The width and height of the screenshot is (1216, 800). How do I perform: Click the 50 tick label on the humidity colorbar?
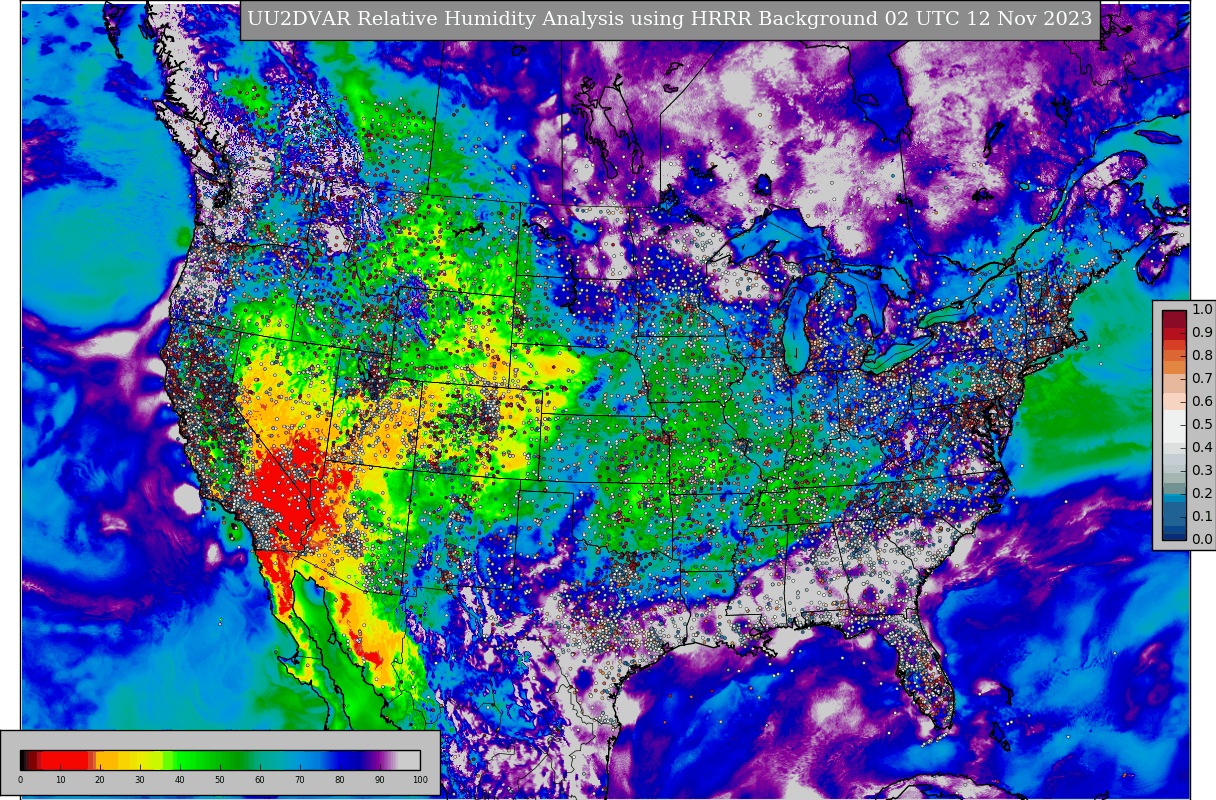[x=220, y=780]
